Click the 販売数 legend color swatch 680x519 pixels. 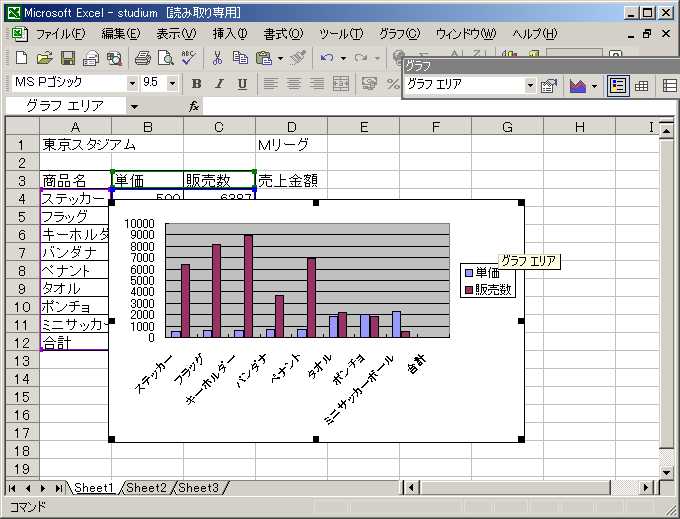[468, 290]
